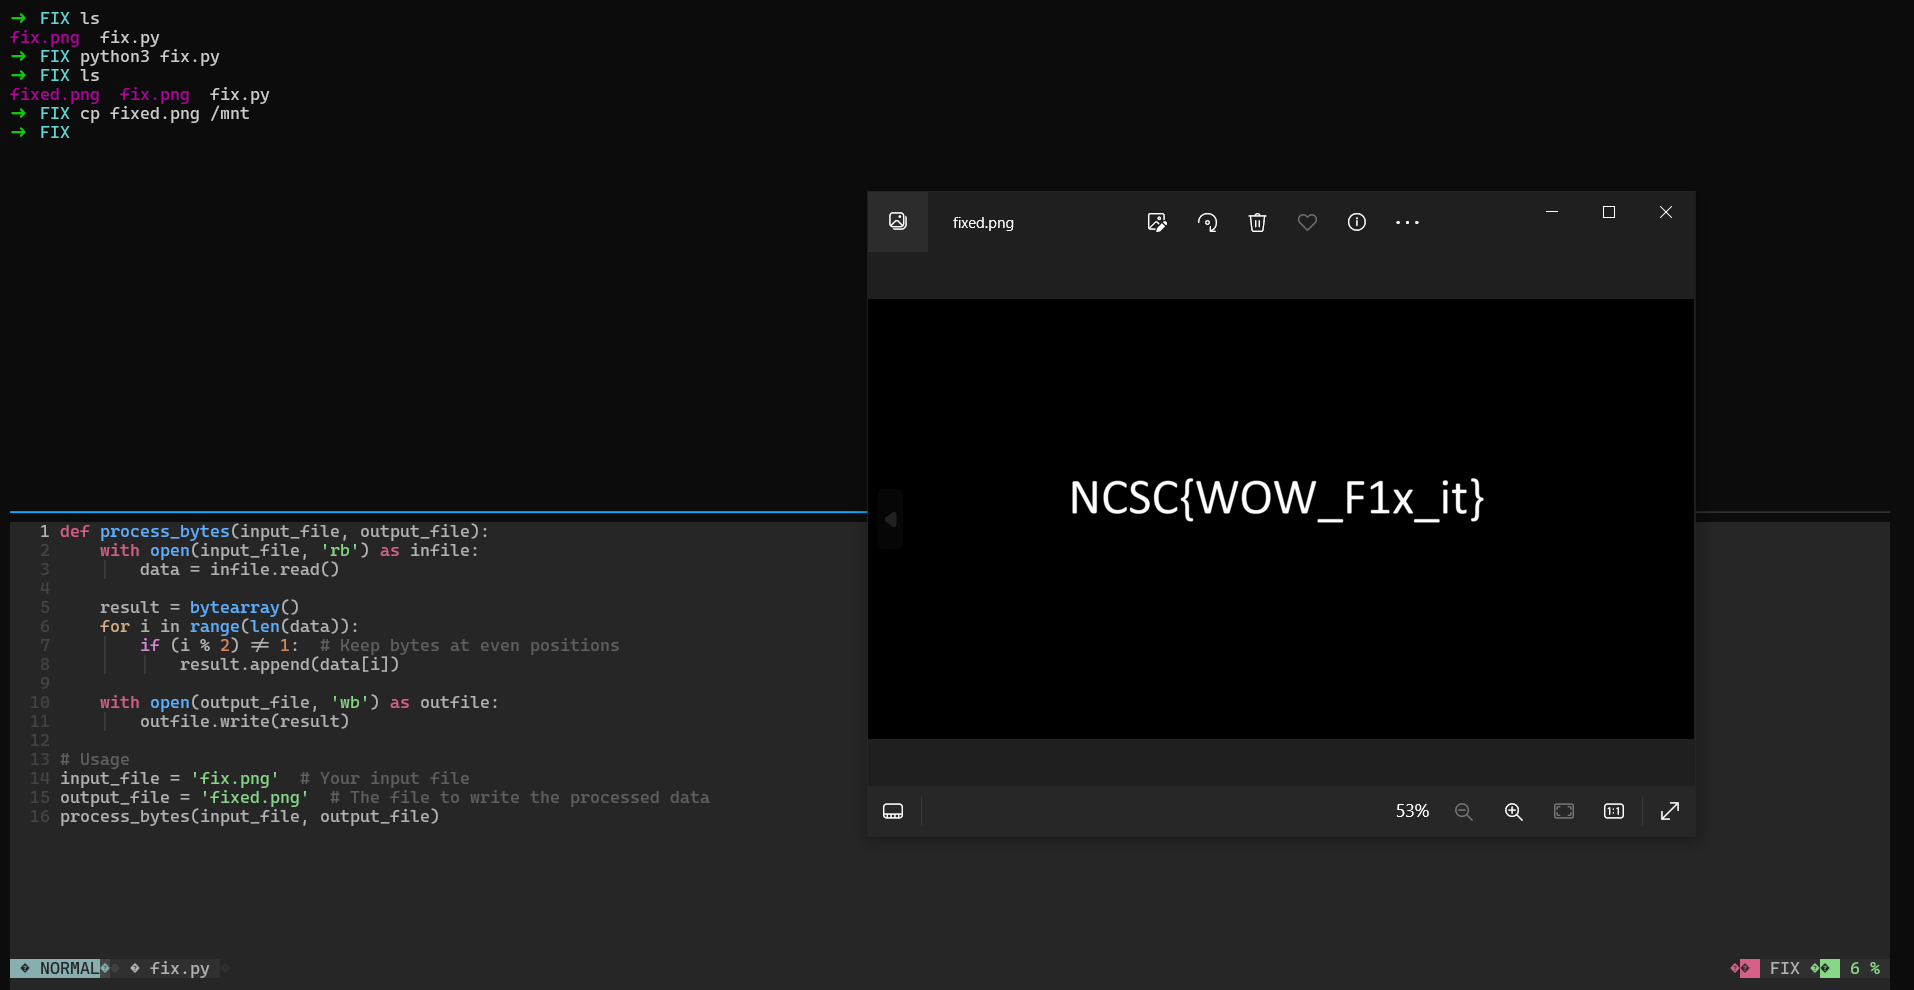Open the See more menu

tap(1408, 222)
